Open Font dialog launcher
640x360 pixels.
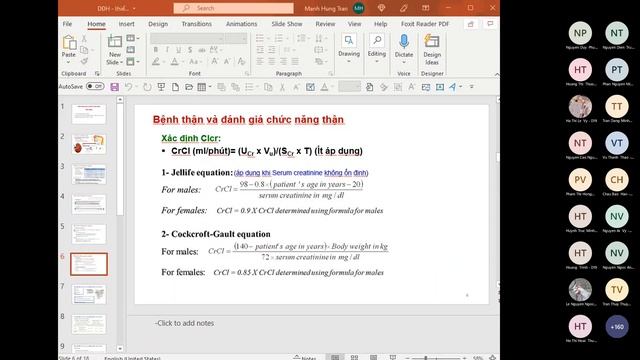tap(247, 73)
